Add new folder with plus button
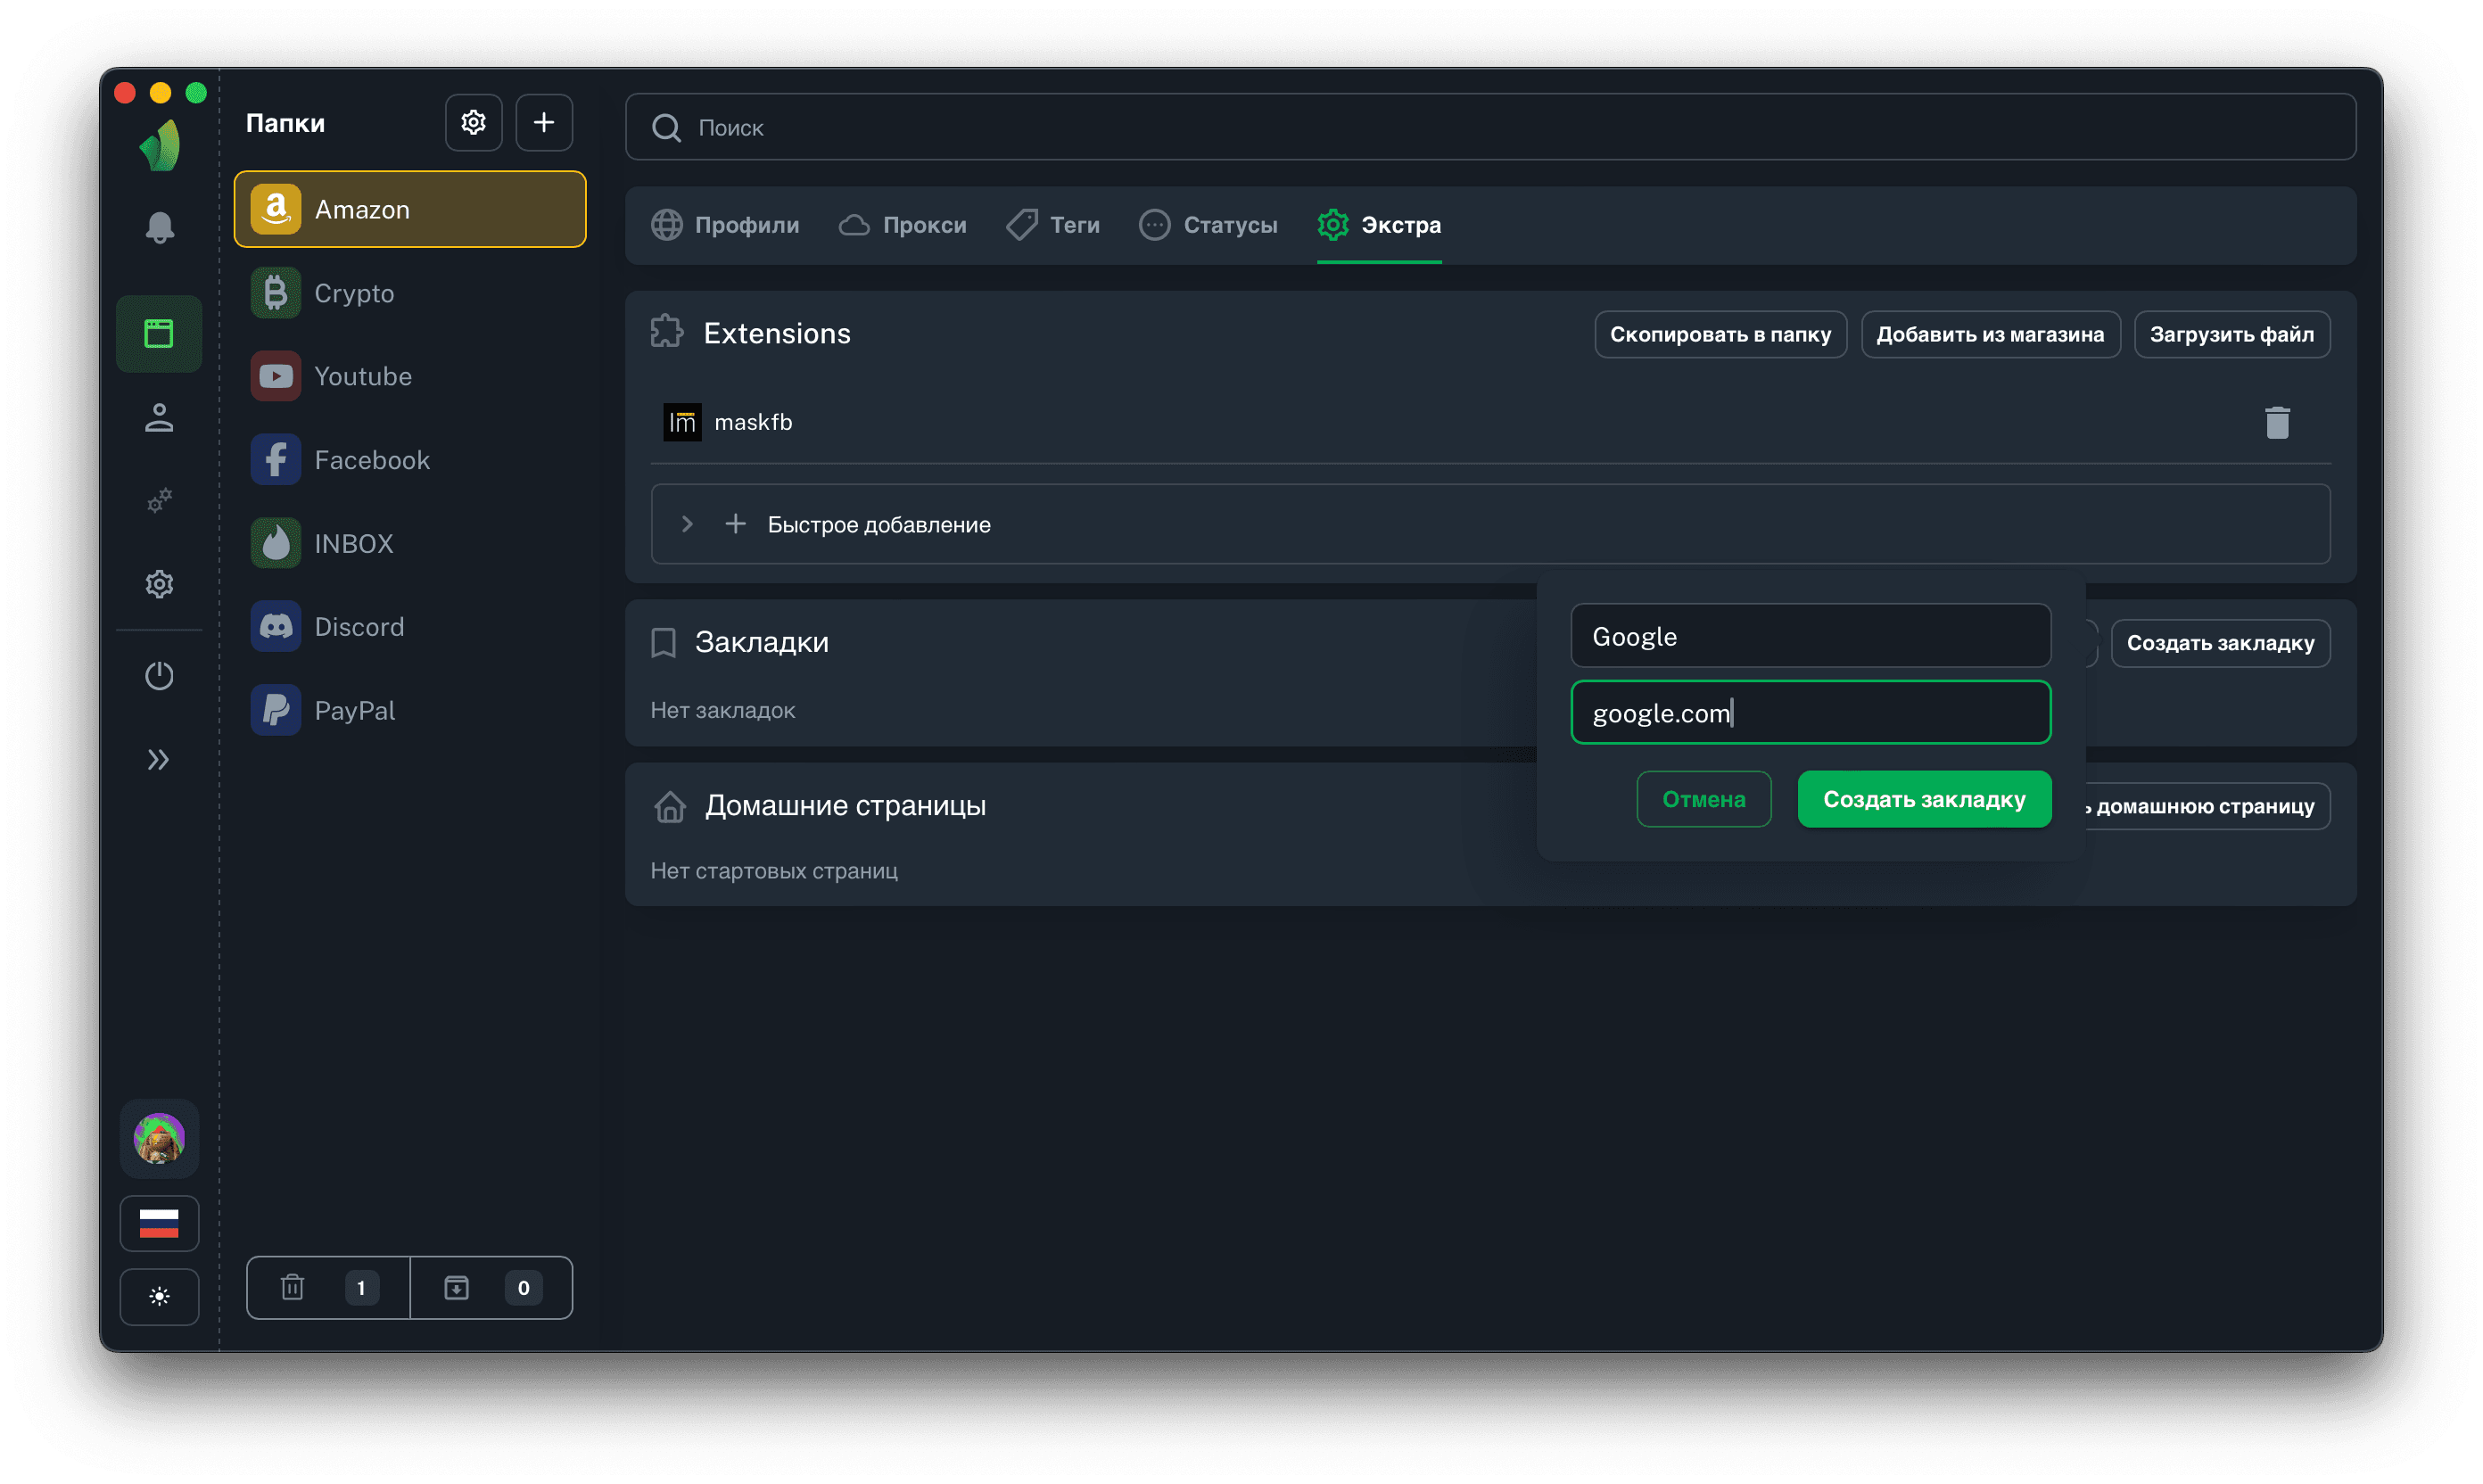This screenshot has width=2483, height=1484. [544, 123]
